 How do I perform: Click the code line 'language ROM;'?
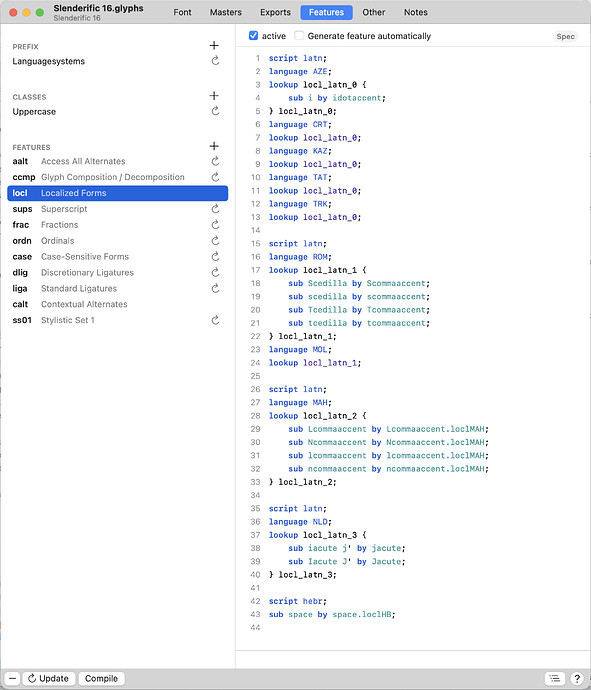point(300,257)
